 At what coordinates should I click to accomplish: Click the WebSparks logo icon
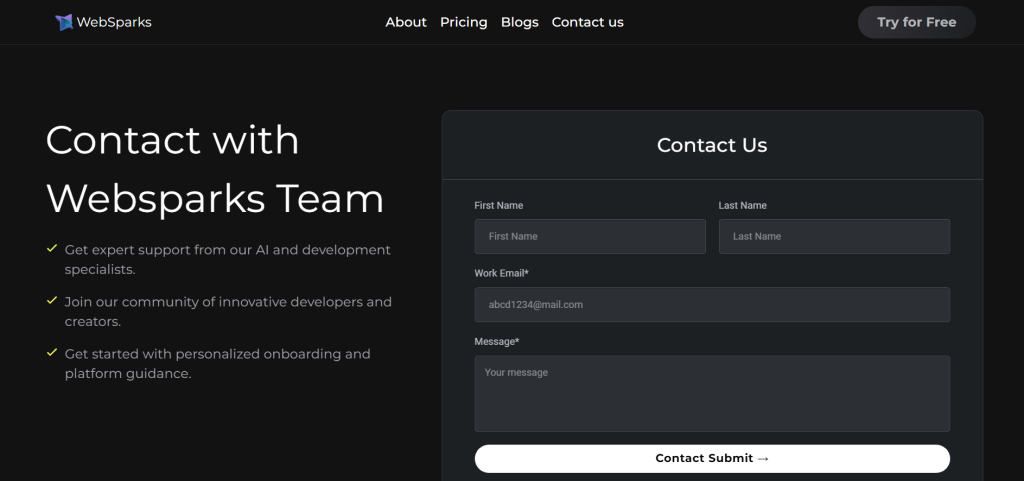64,22
